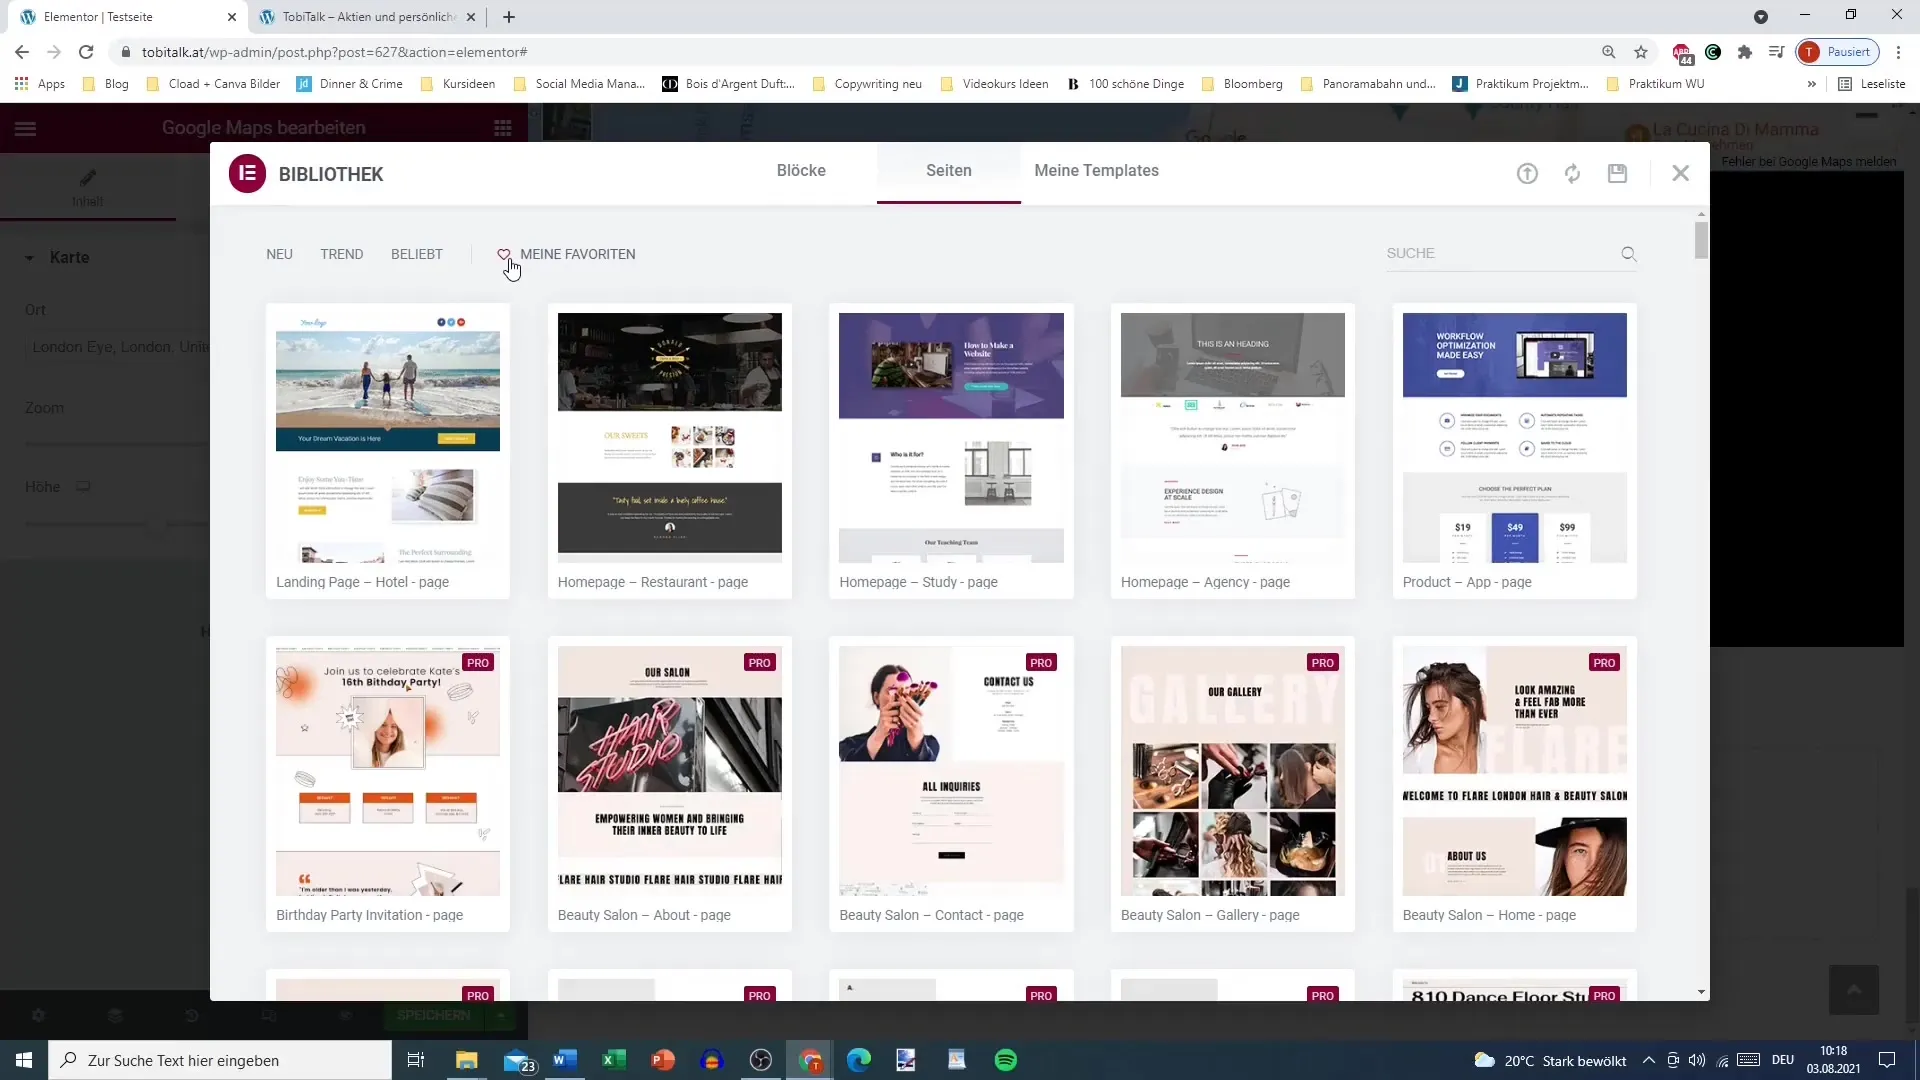Reload the current page
Screen dimensions: 1920x1080
(x=86, y=52)
